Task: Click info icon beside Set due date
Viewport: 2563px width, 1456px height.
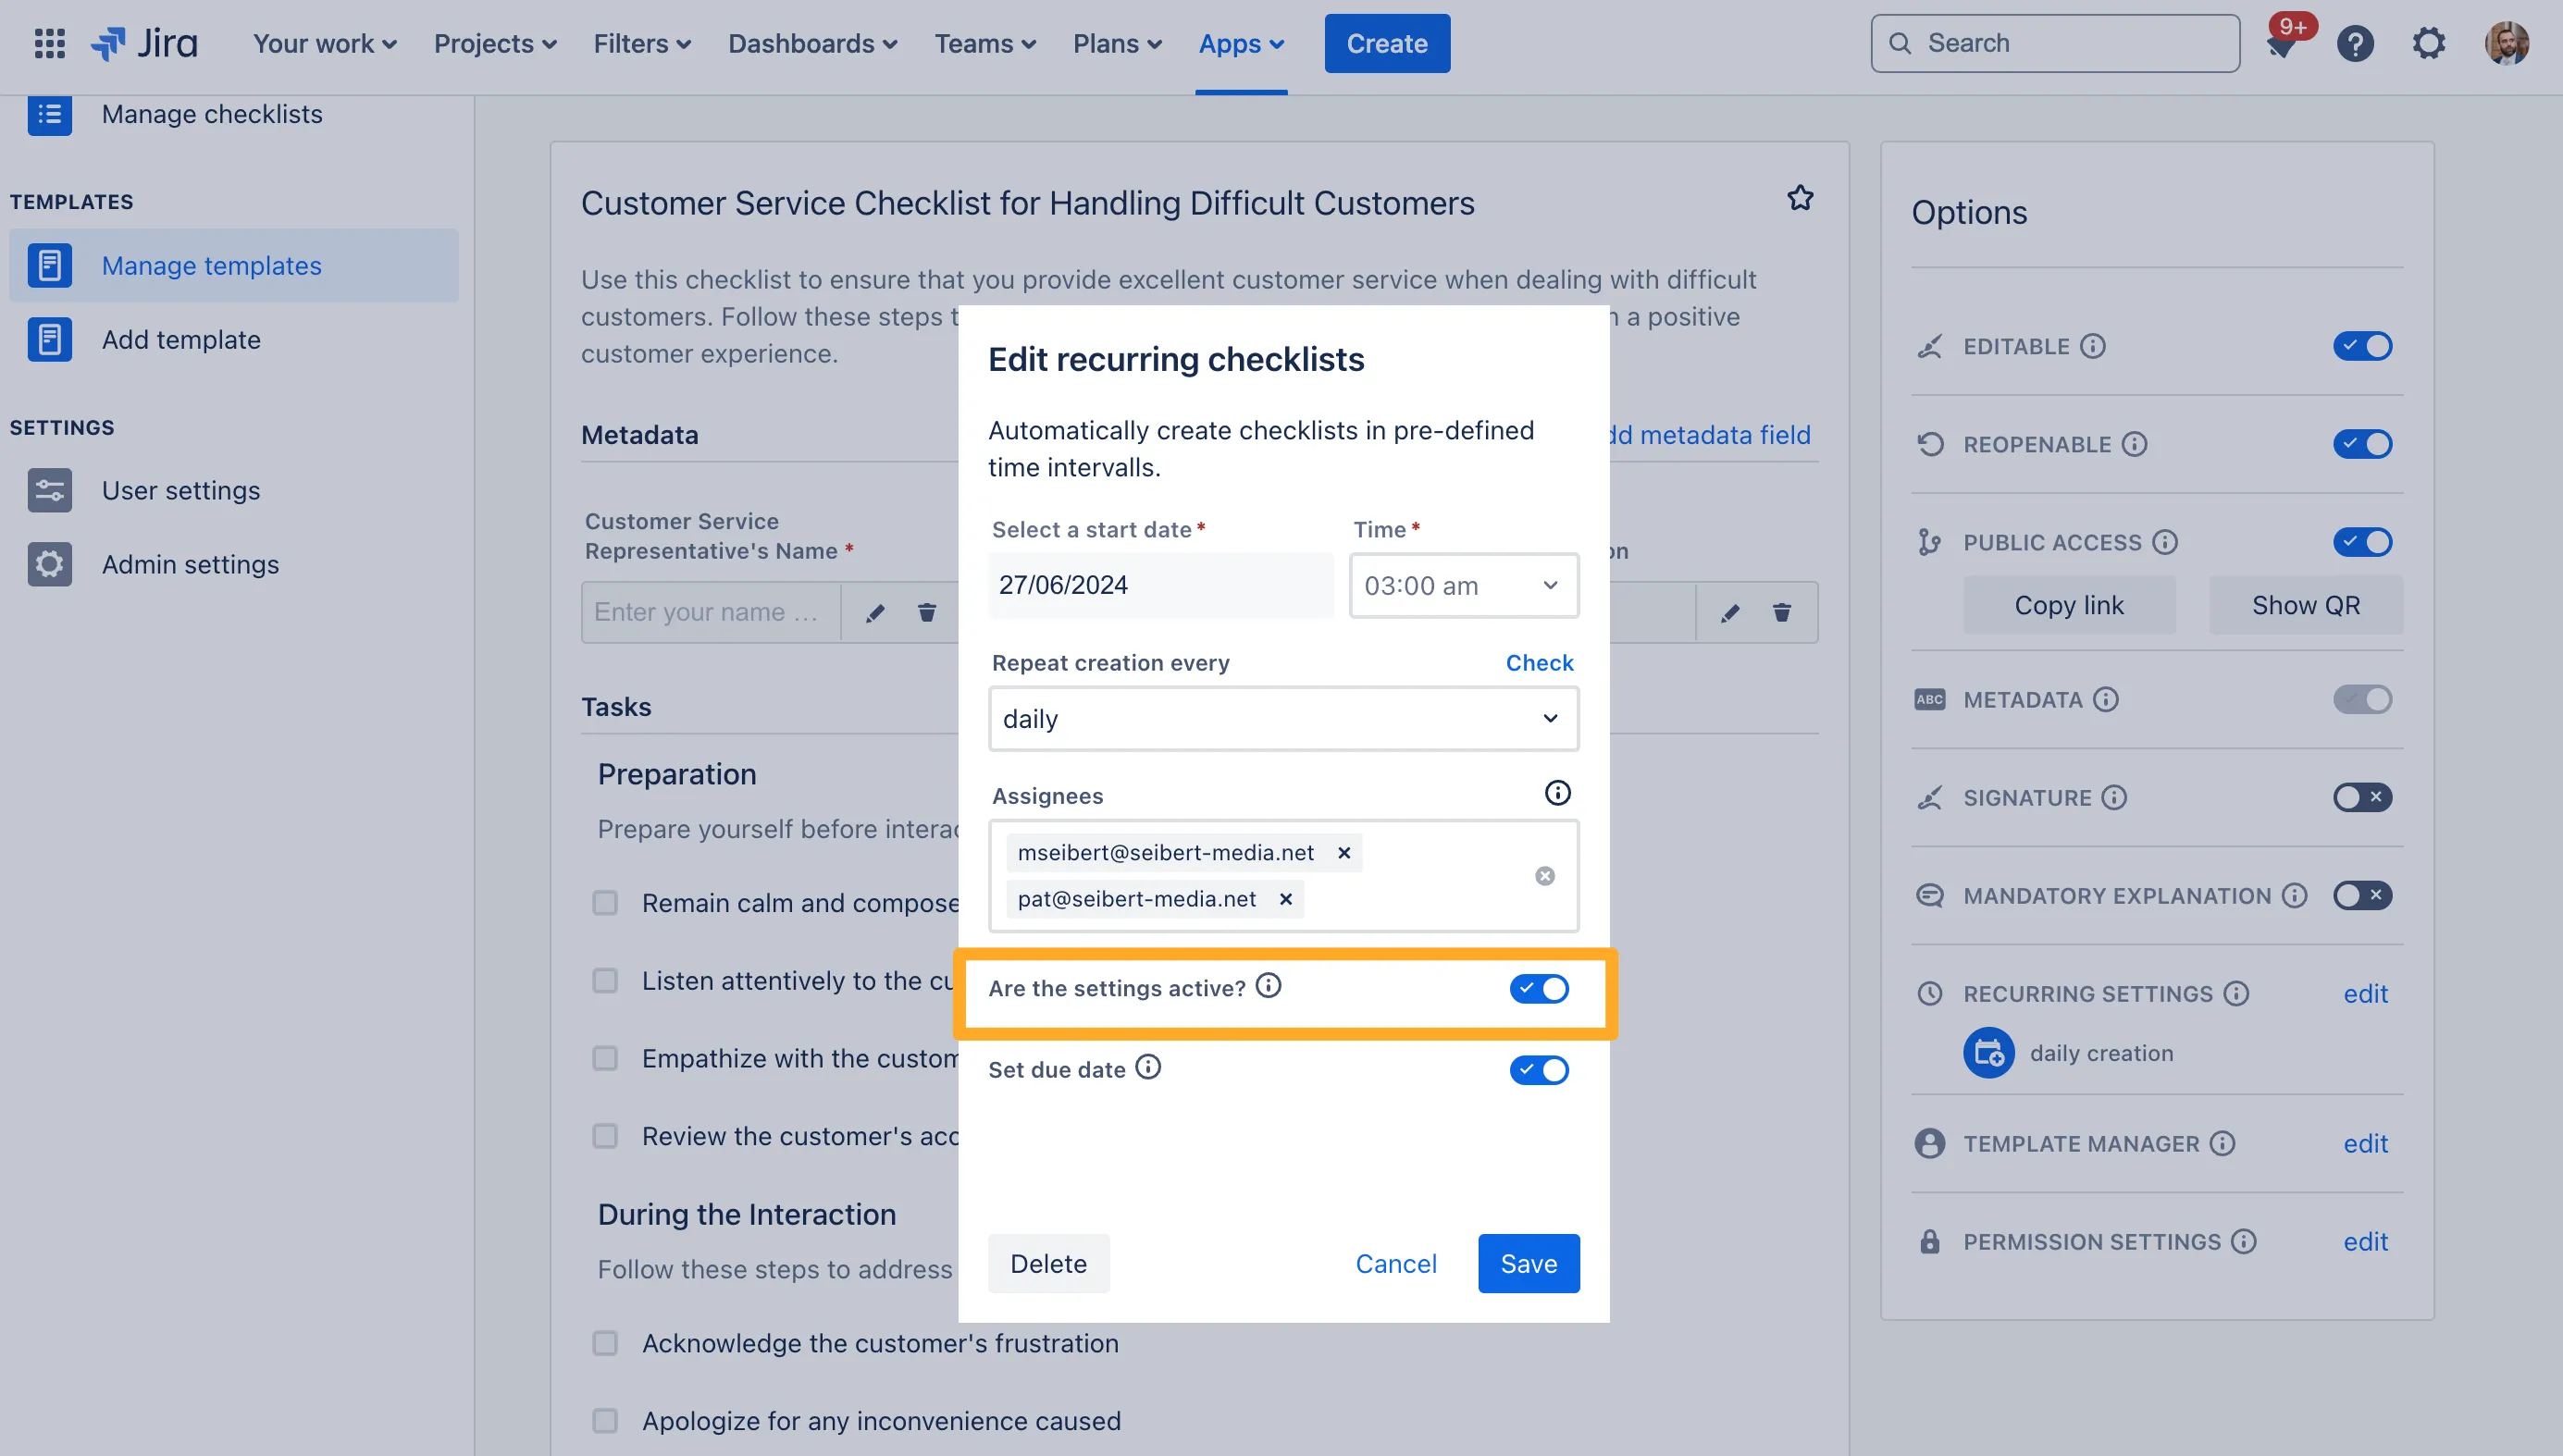Action: point(1148,1067)
